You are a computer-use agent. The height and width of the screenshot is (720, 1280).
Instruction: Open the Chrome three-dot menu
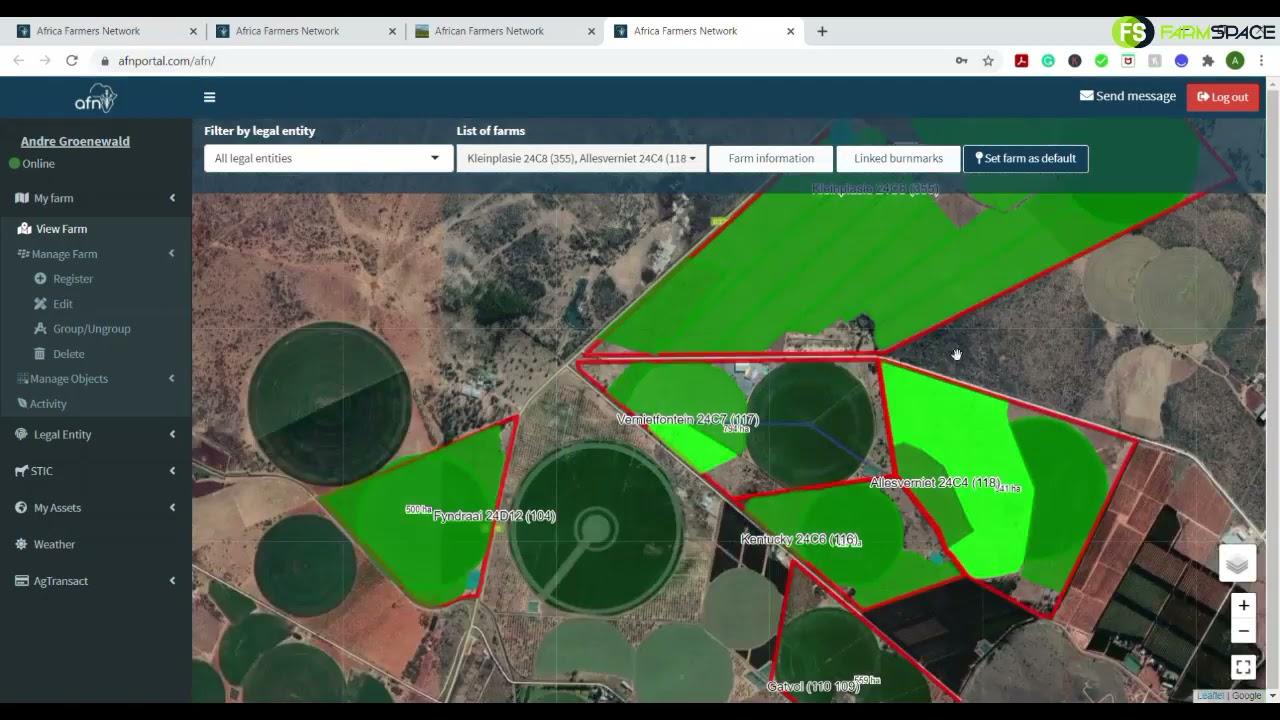click(x=1262, y=61)
